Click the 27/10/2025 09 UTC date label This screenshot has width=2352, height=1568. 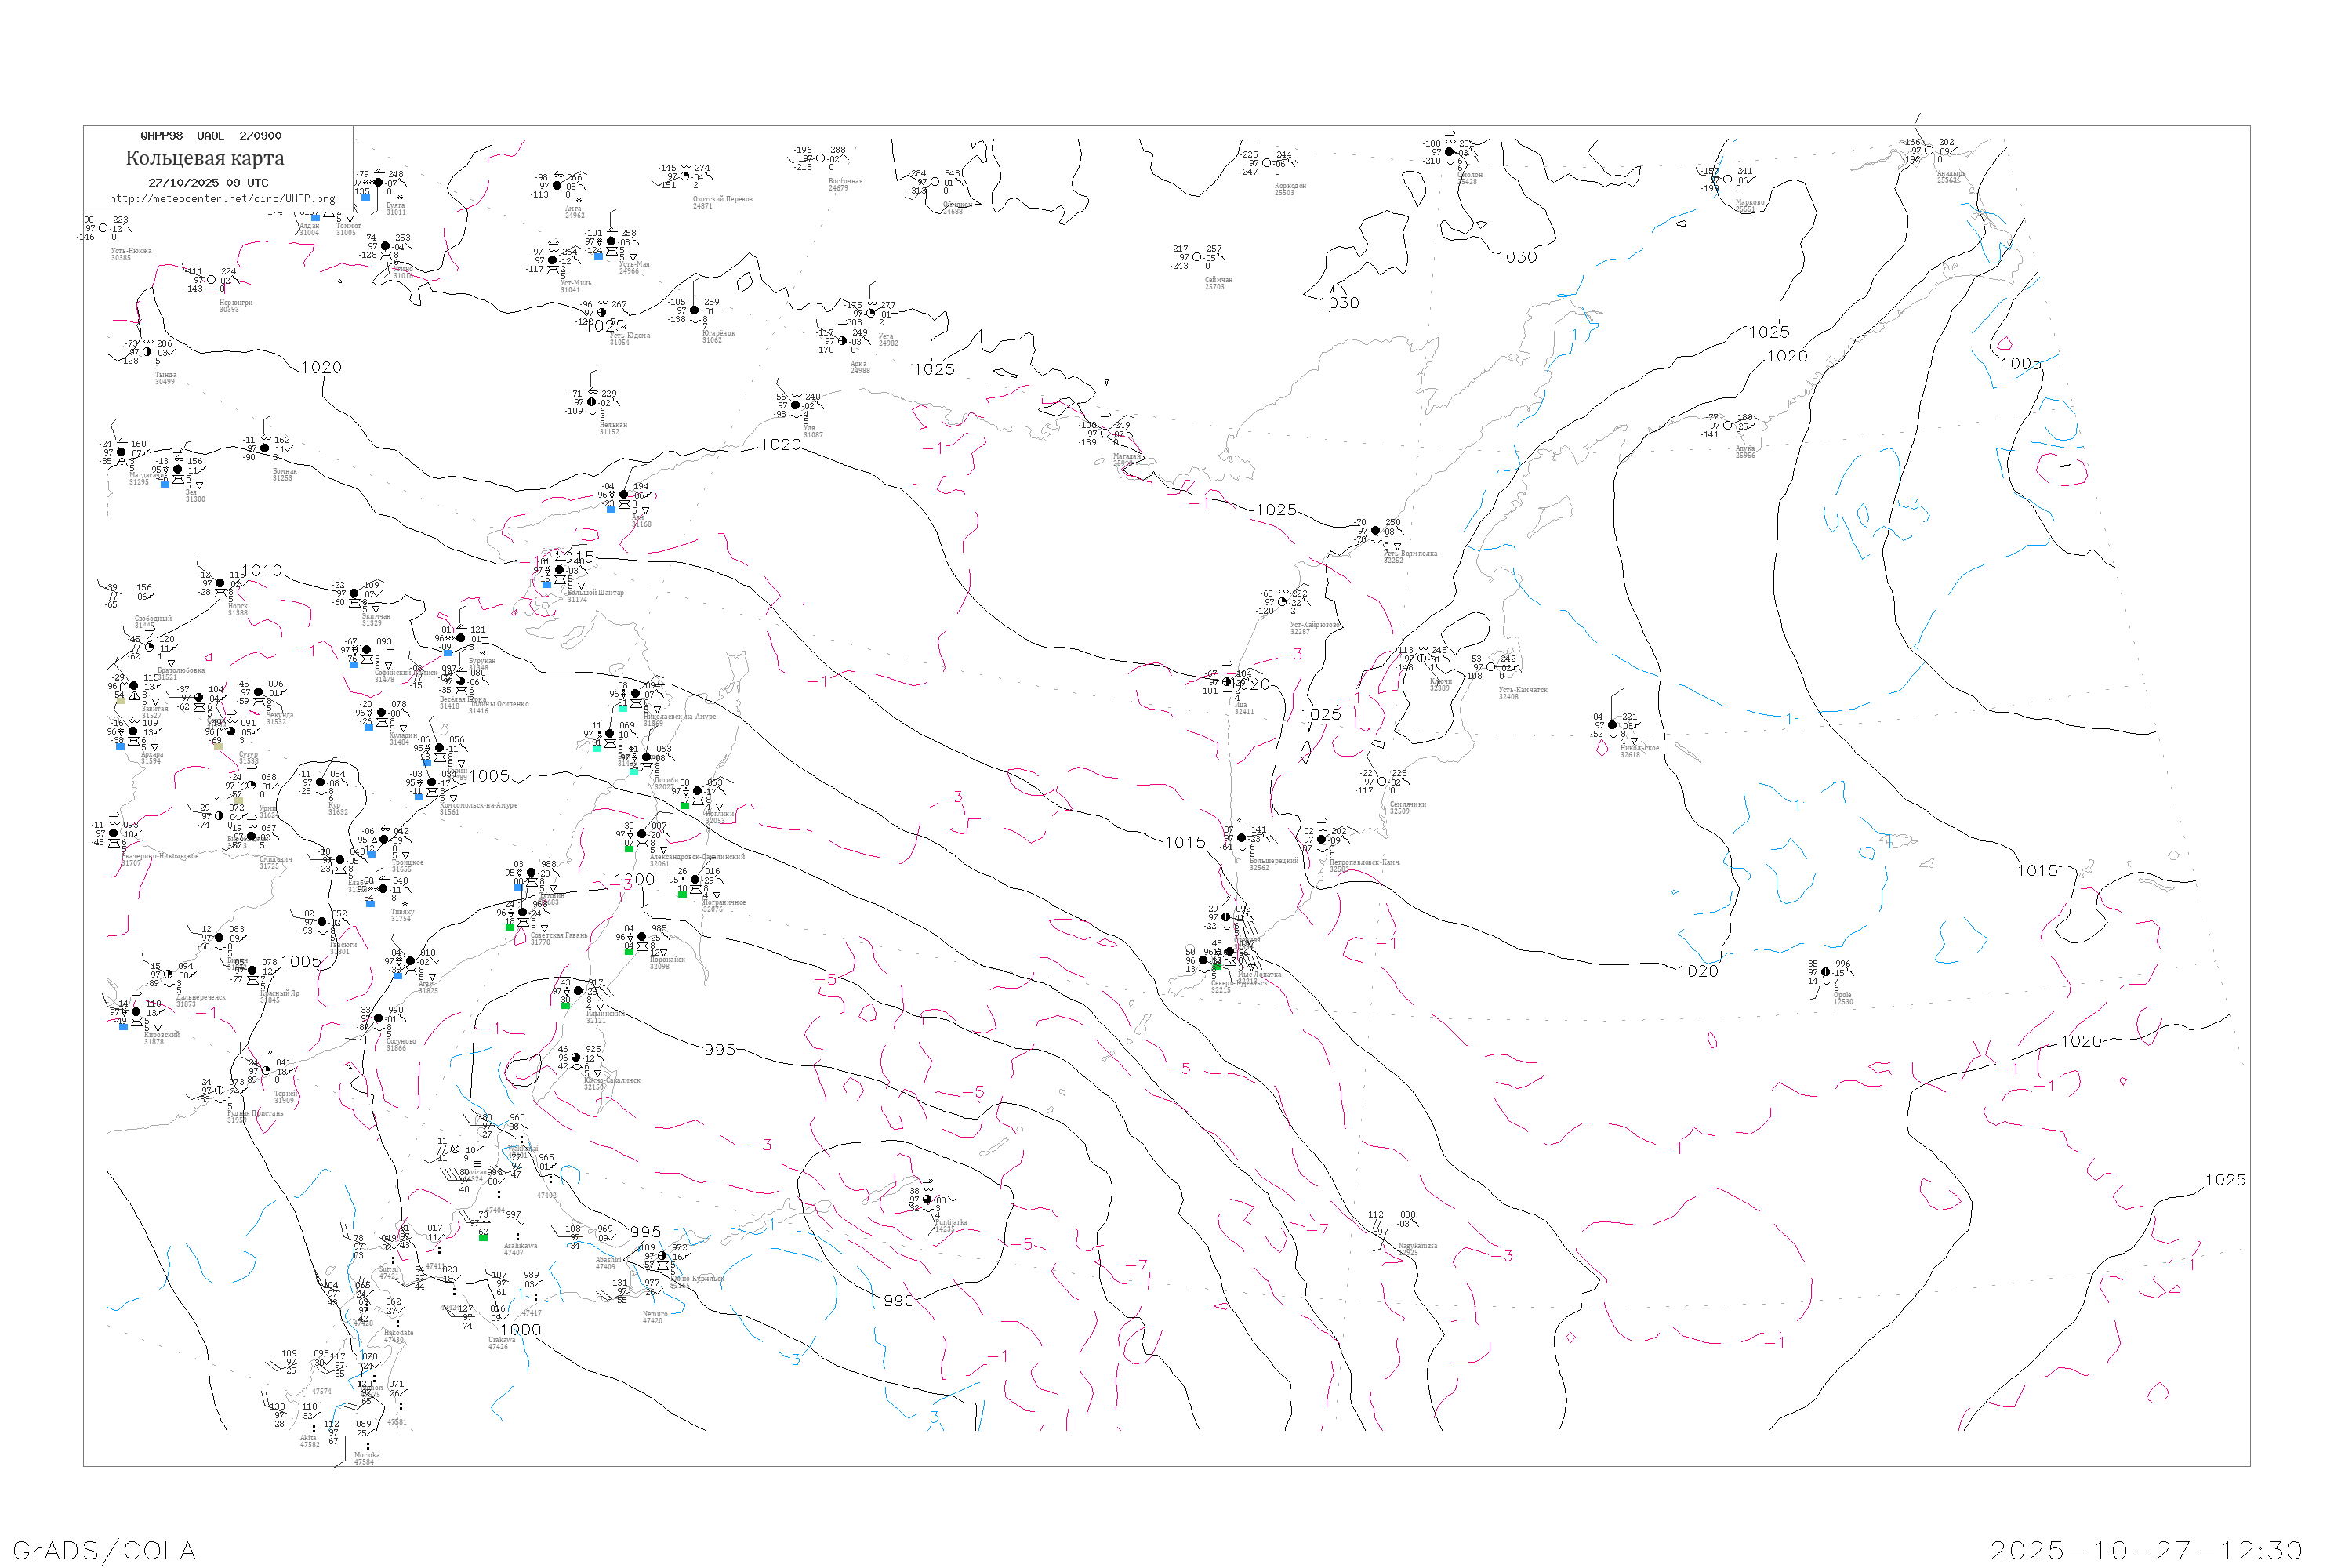[x=208, y=183]
